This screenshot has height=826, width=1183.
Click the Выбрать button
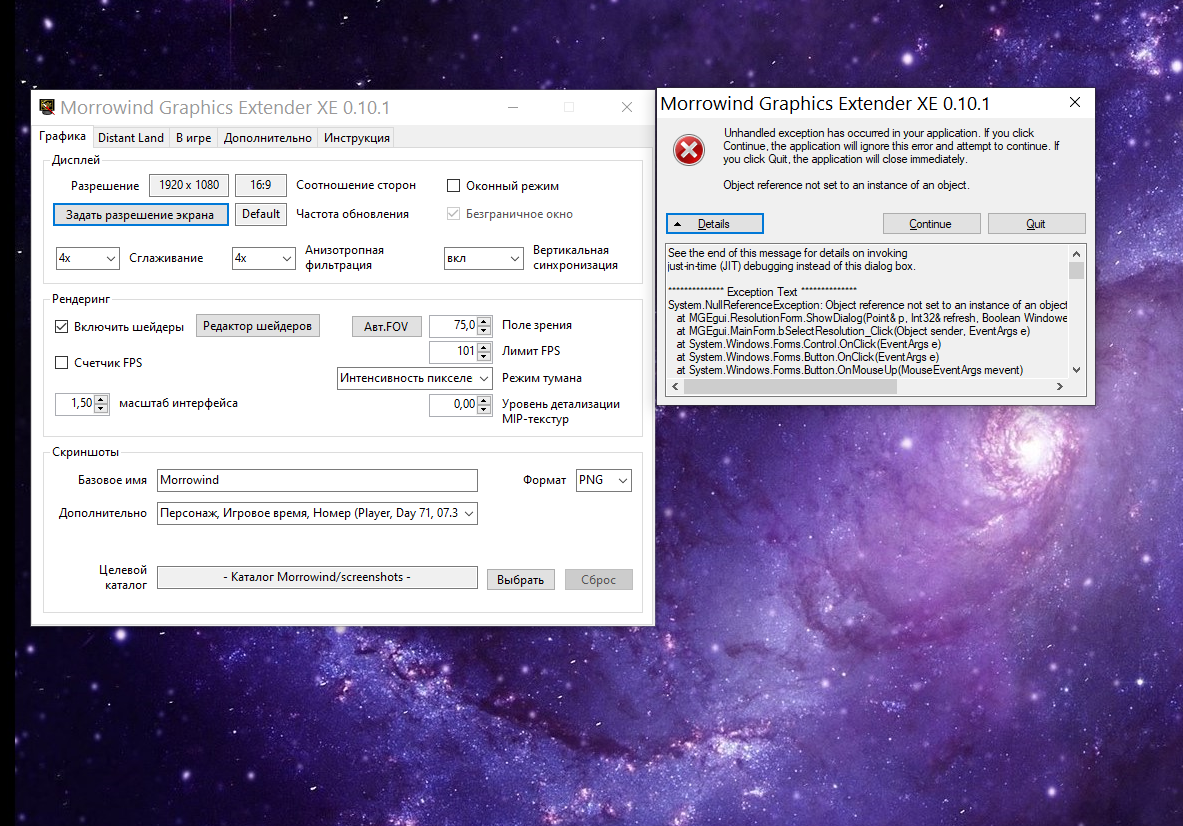click(521, 579)
